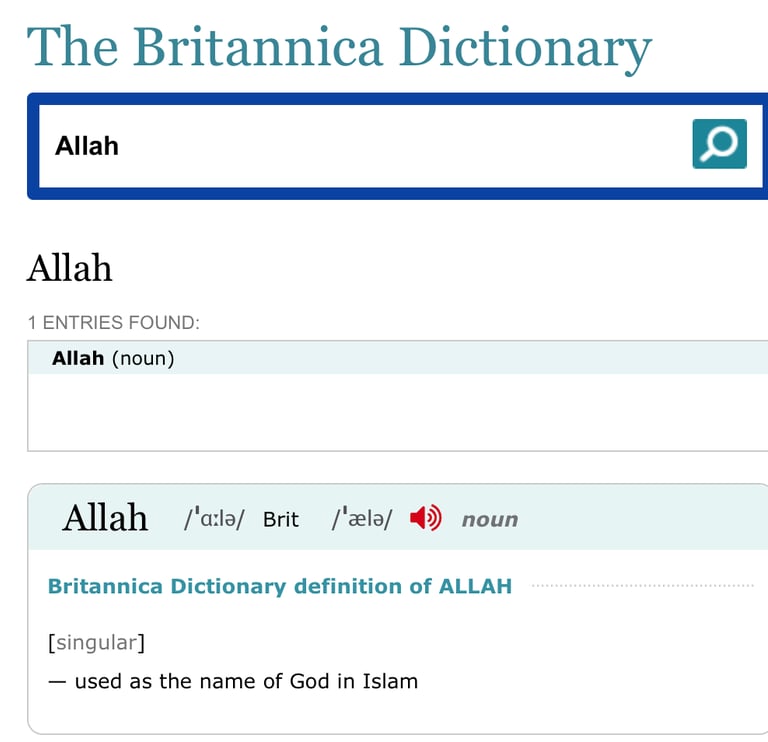Click the Allah headword in entry card
Image resolution: width=768 pixels, height=742 pixels.
coord(105,518)
